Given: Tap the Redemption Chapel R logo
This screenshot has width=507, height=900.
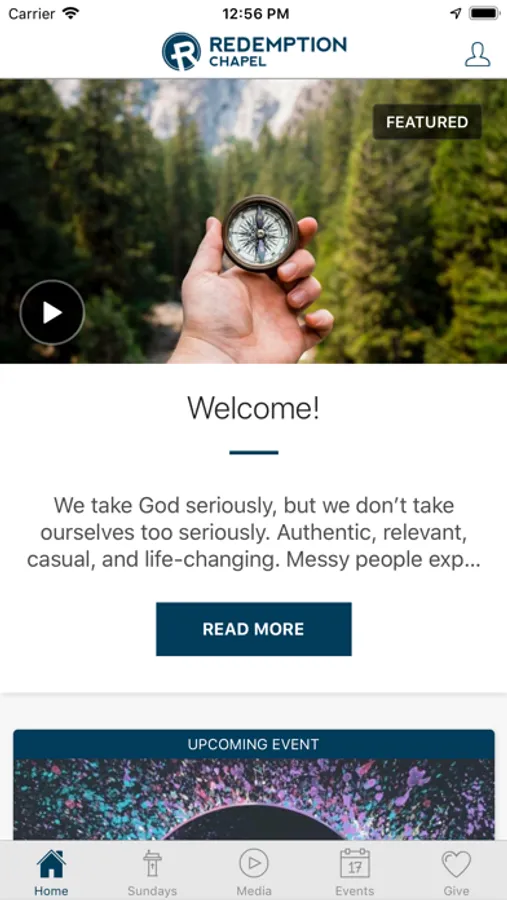Looking at the screenshot, I should coord(181,52).
